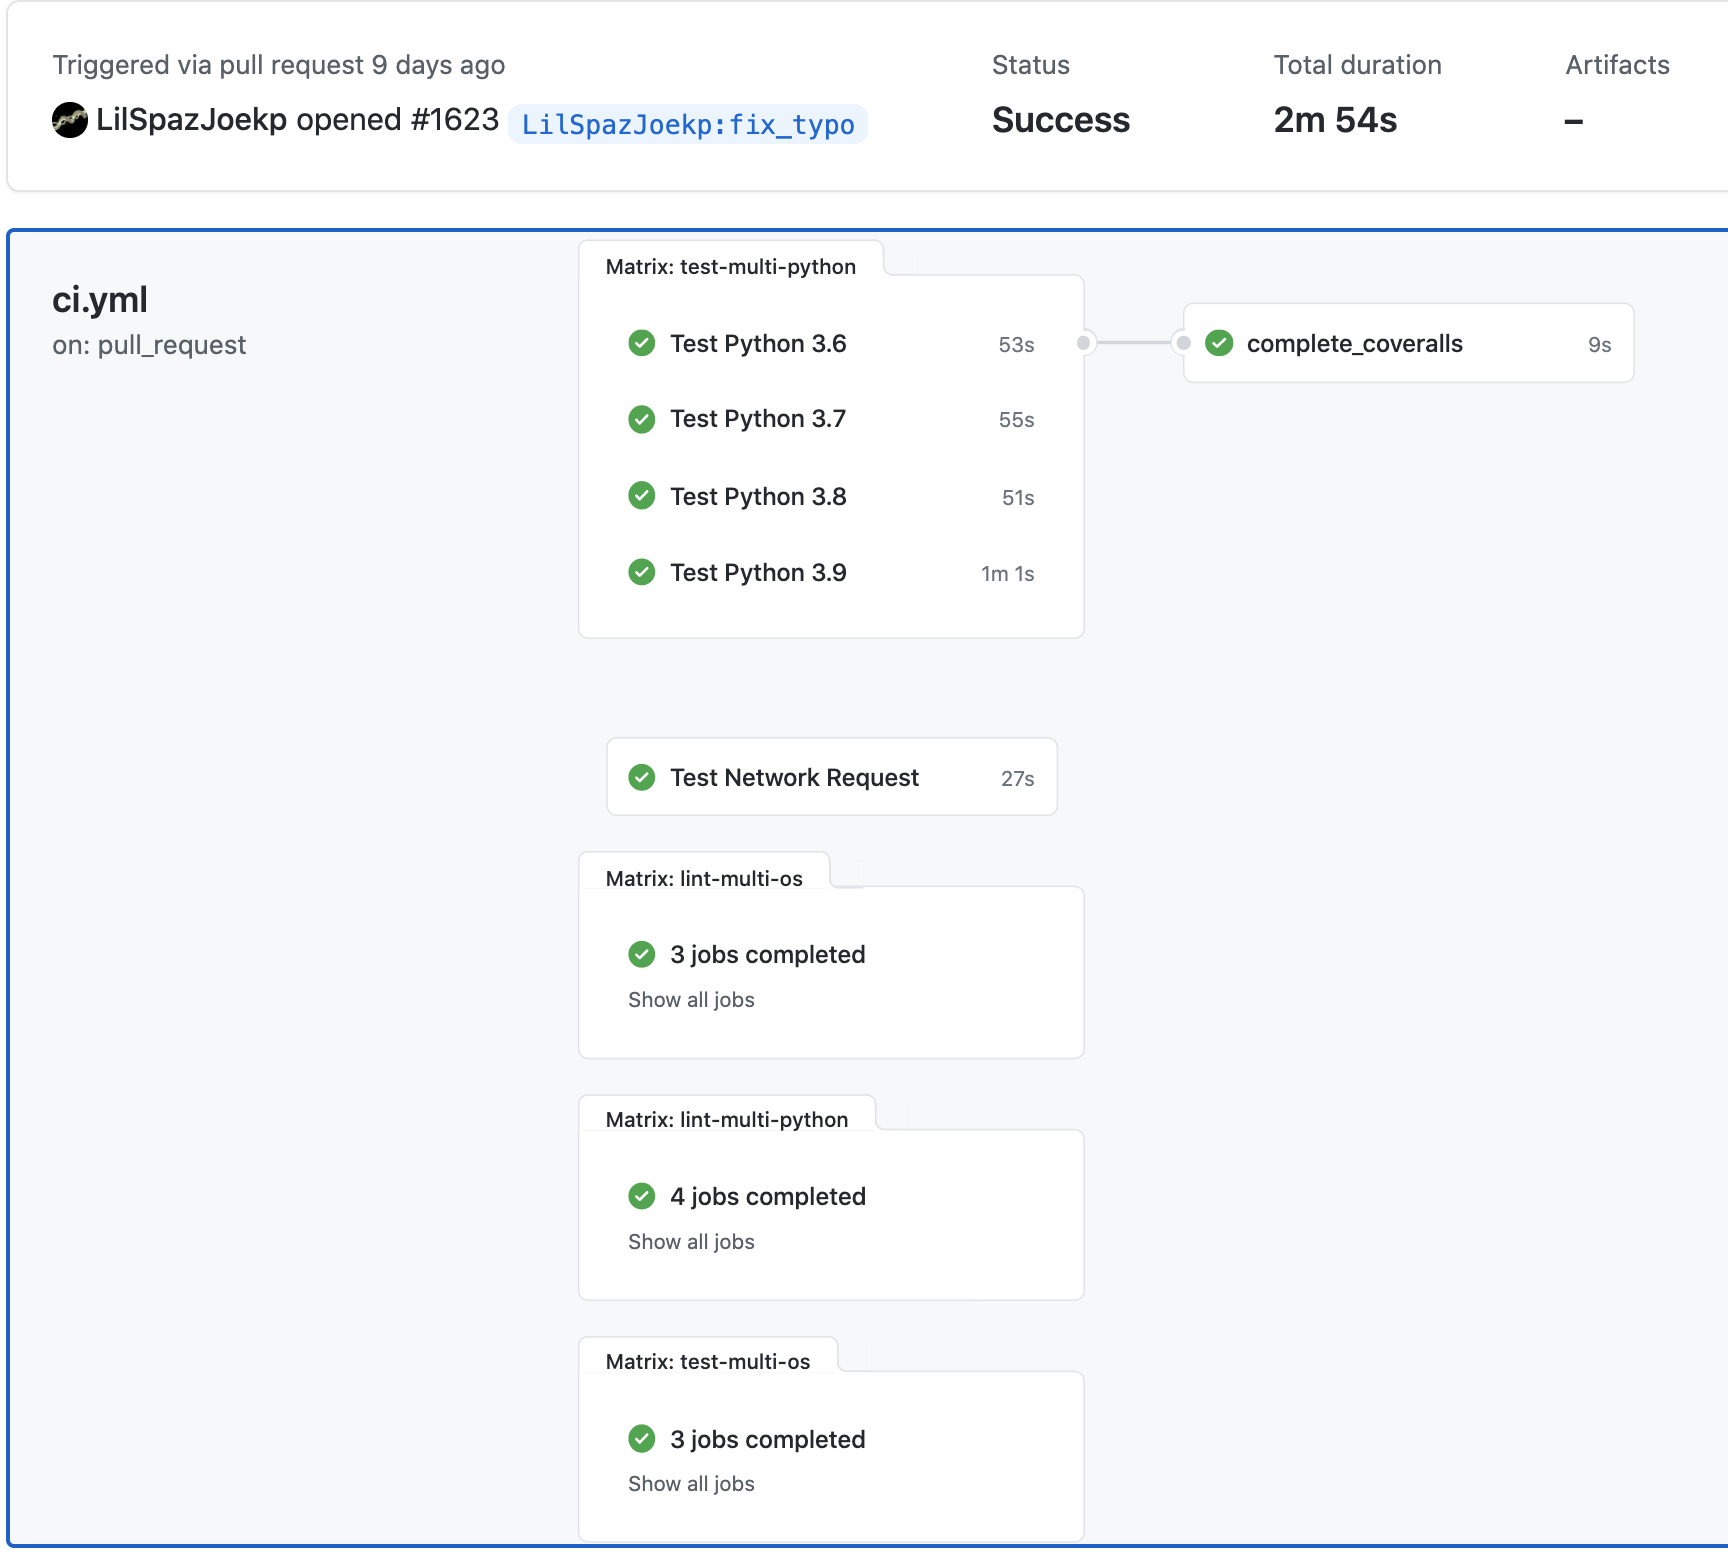
Task: Click the success icon on complete_coveralls
Action: click(1219, 344)
